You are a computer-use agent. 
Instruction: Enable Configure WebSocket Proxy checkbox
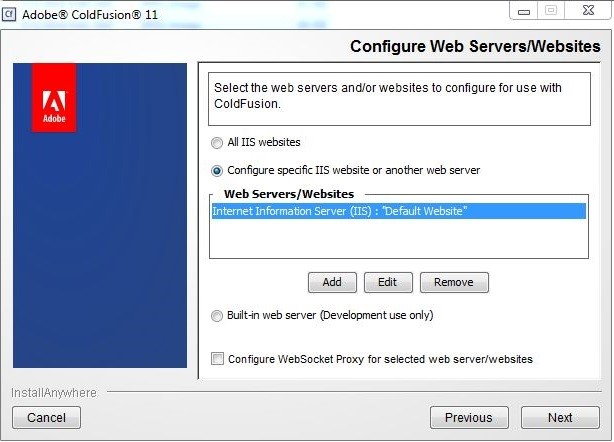click(x=218, y=359)
